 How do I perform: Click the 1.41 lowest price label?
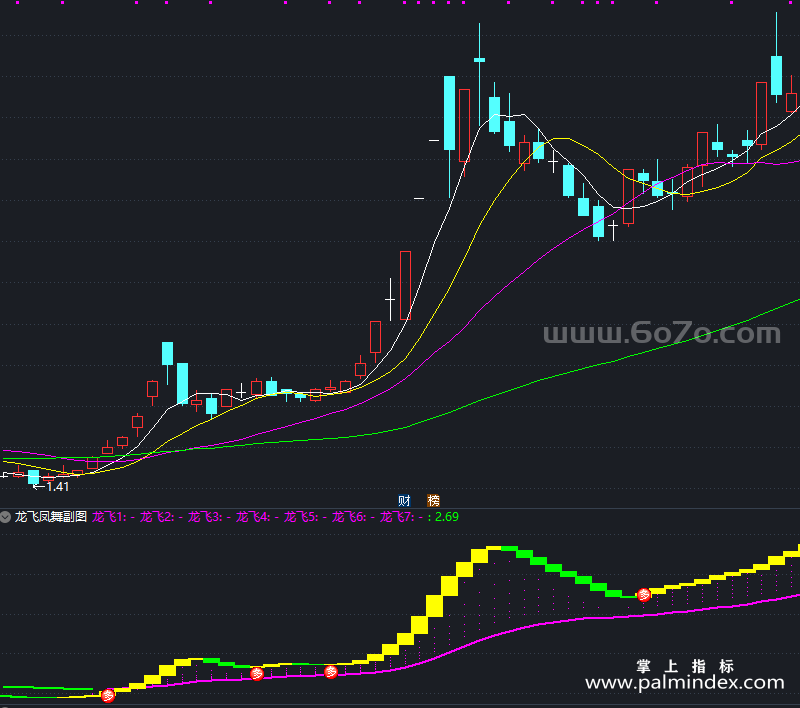tap(58, 487)
